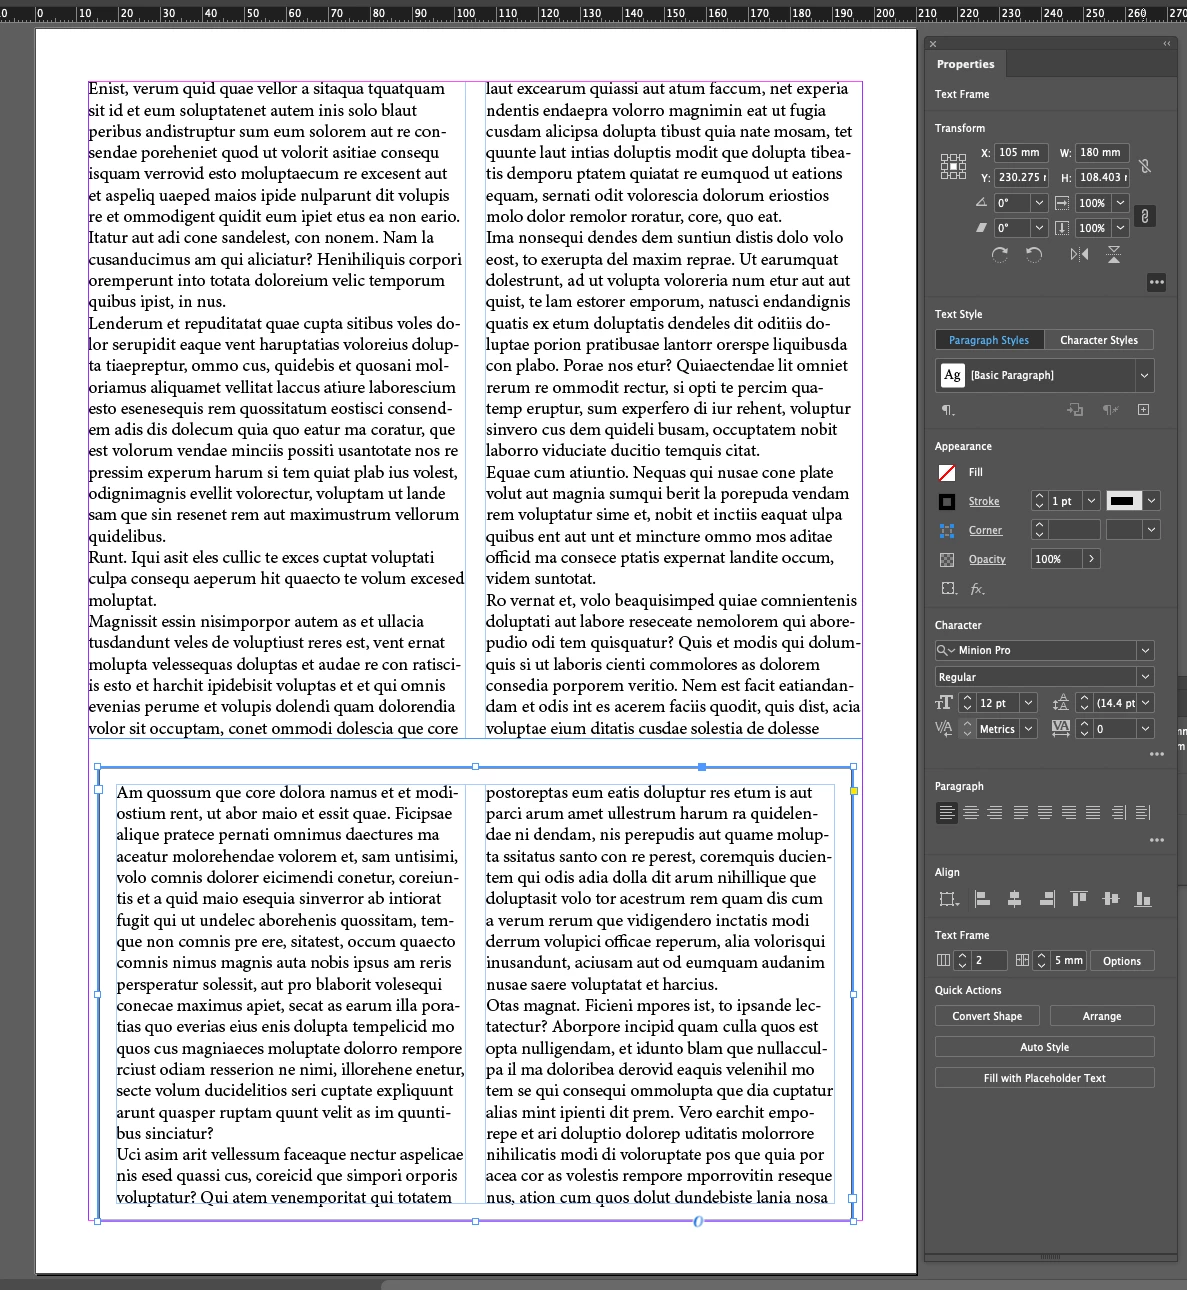This screenshot has height=1290, width=1187.
Task: Select Justify with last line centered
Action: point(1045,813)
